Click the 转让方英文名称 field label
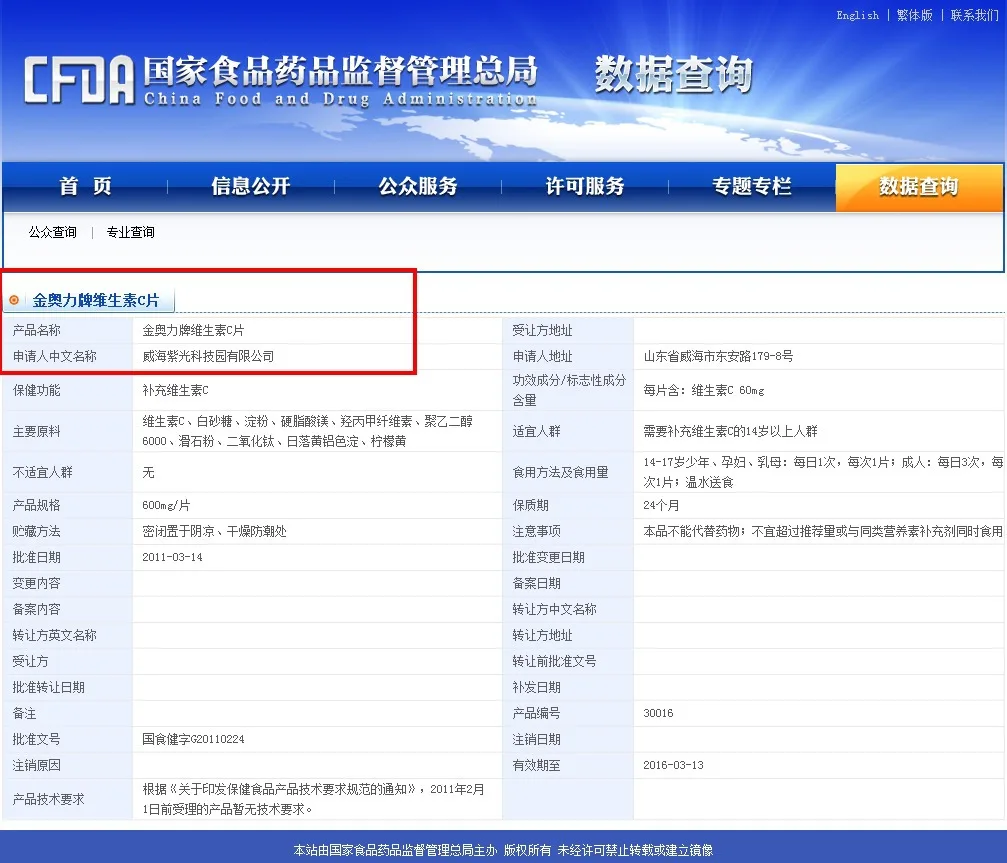The width and height of the screenshot is (1007, 863). [x=55, y=636]
